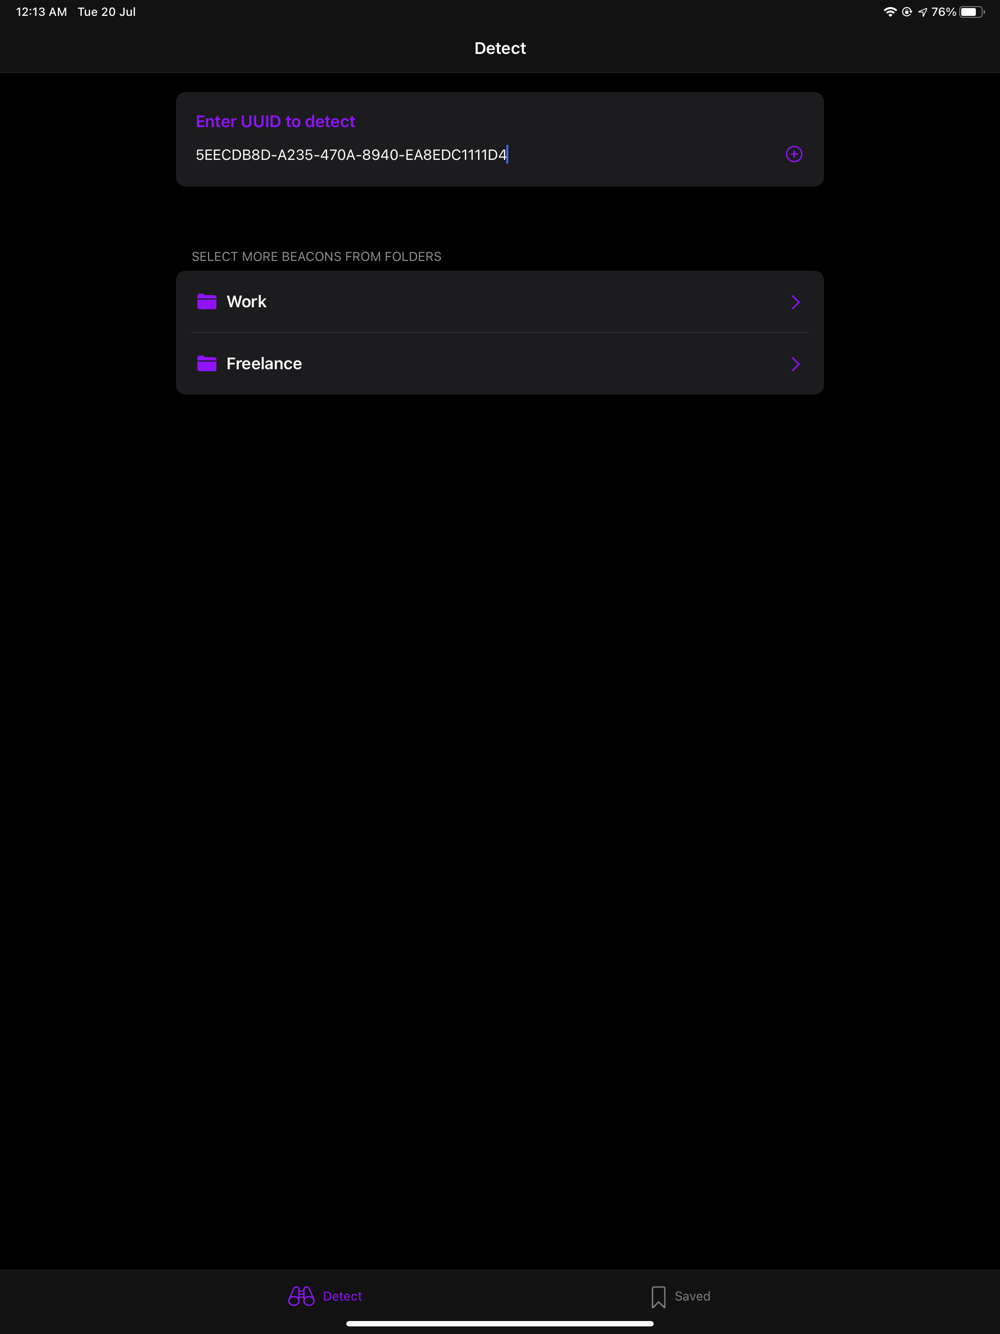Viewport: 1000px width, 1334px height.
Task: Tap the purple Freelance folder icon
Action: (x=207, y=363)
